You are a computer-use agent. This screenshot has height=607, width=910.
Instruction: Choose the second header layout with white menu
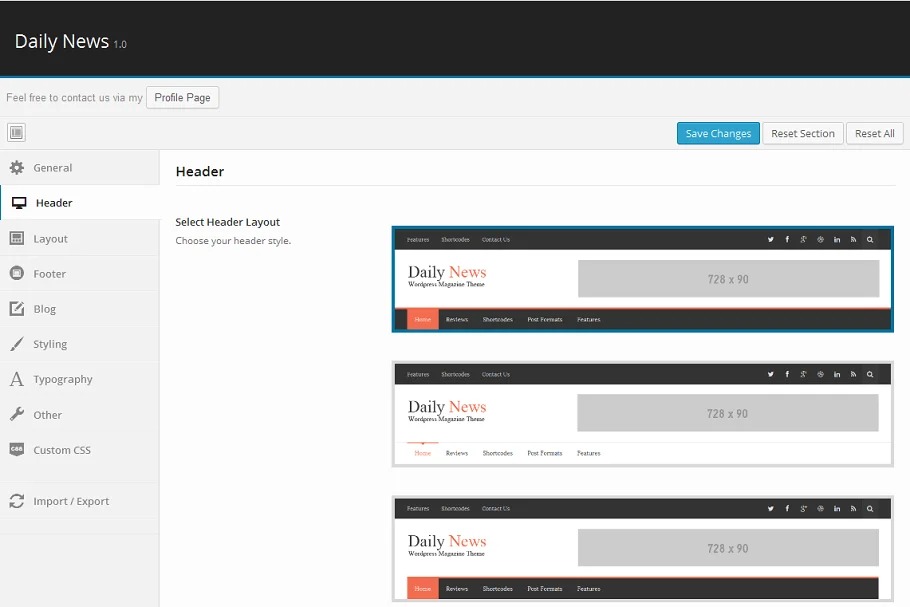click(x=642, y=414)
